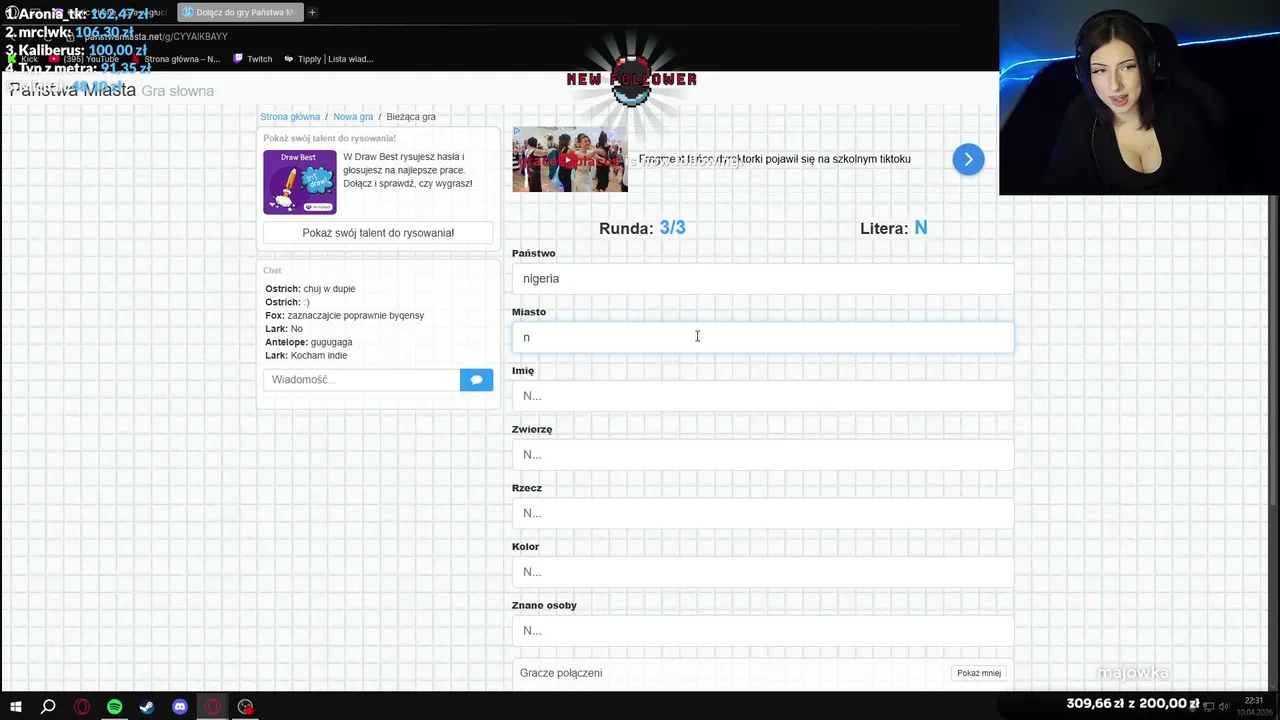Click the Państwo field containing nigeria
The width and height of the screenshot is (1280, 720).
pos(763,279)
